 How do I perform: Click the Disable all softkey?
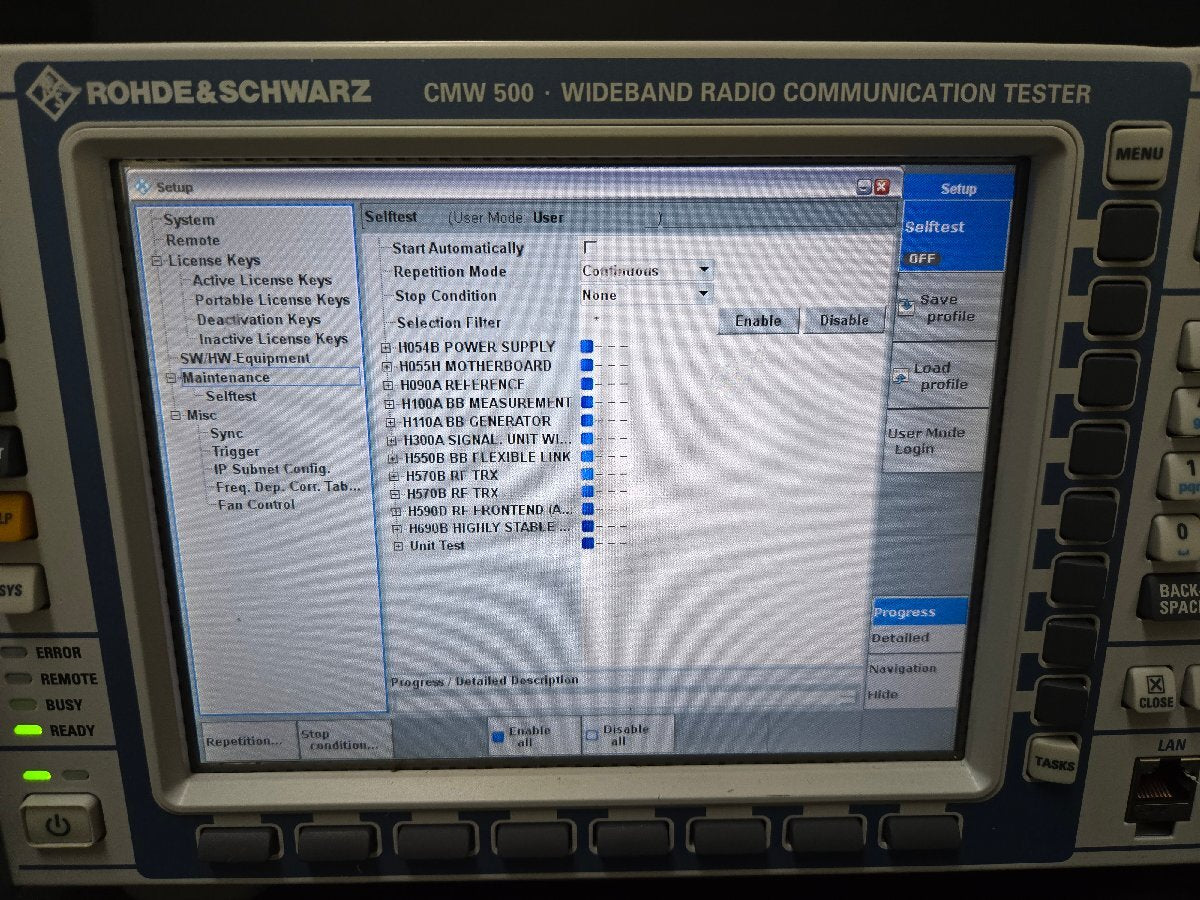pyautogui.click(x=628, y=735)
